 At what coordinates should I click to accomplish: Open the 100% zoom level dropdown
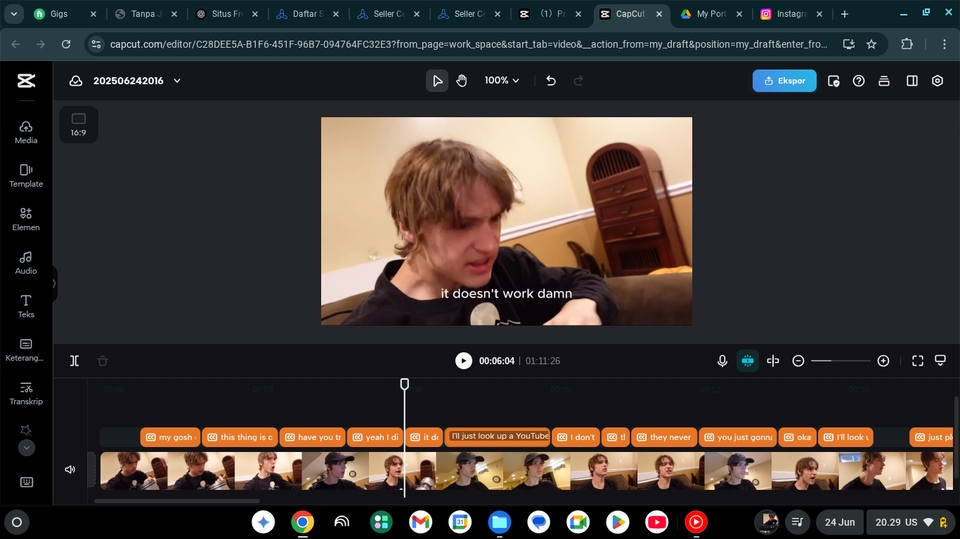pos(501,80)
